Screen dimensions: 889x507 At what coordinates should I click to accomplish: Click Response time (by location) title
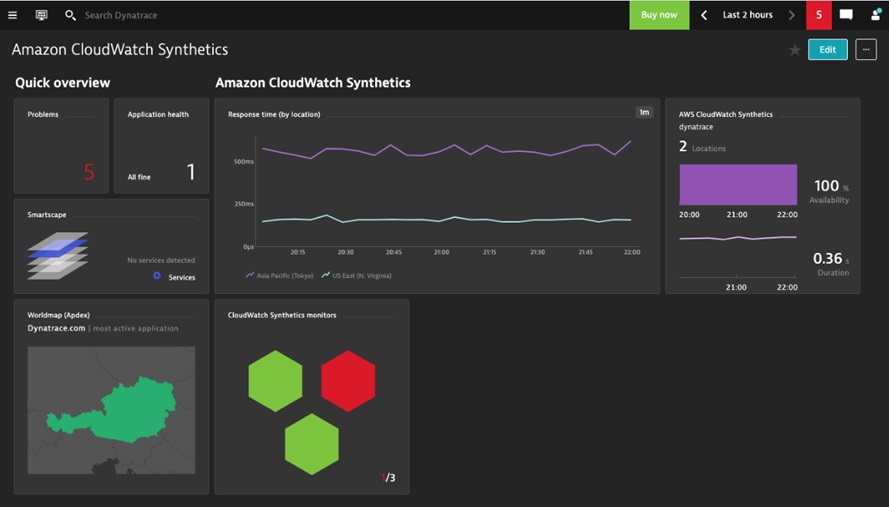tap(274, 115)
